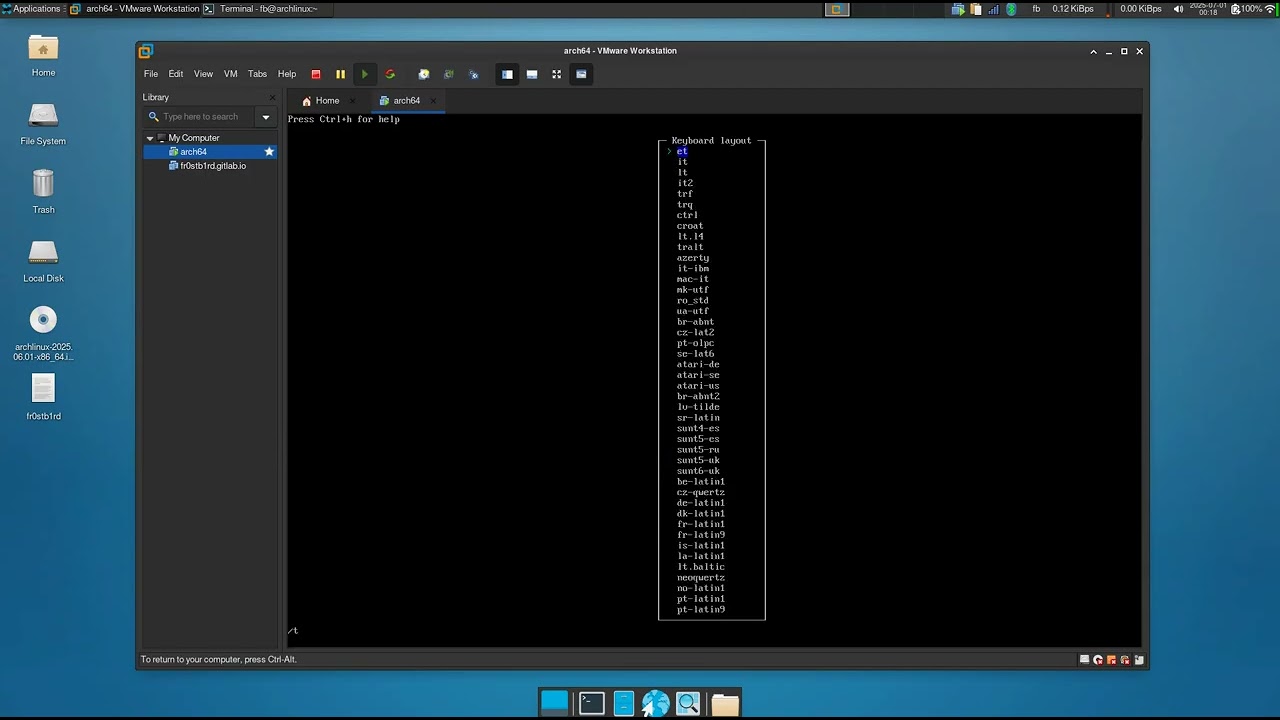The width and height of the screenshot is (1280, 720).
Task: Click the orange network adapter status icon
Action: [x=1111, y=660]
